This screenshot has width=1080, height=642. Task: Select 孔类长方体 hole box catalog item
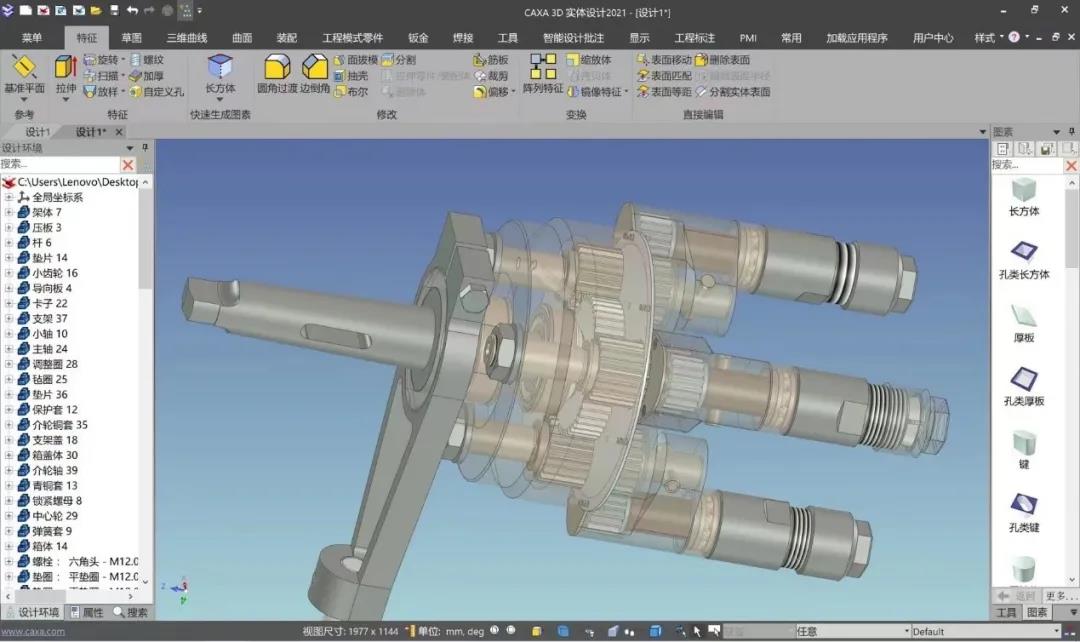[1024, 259]
